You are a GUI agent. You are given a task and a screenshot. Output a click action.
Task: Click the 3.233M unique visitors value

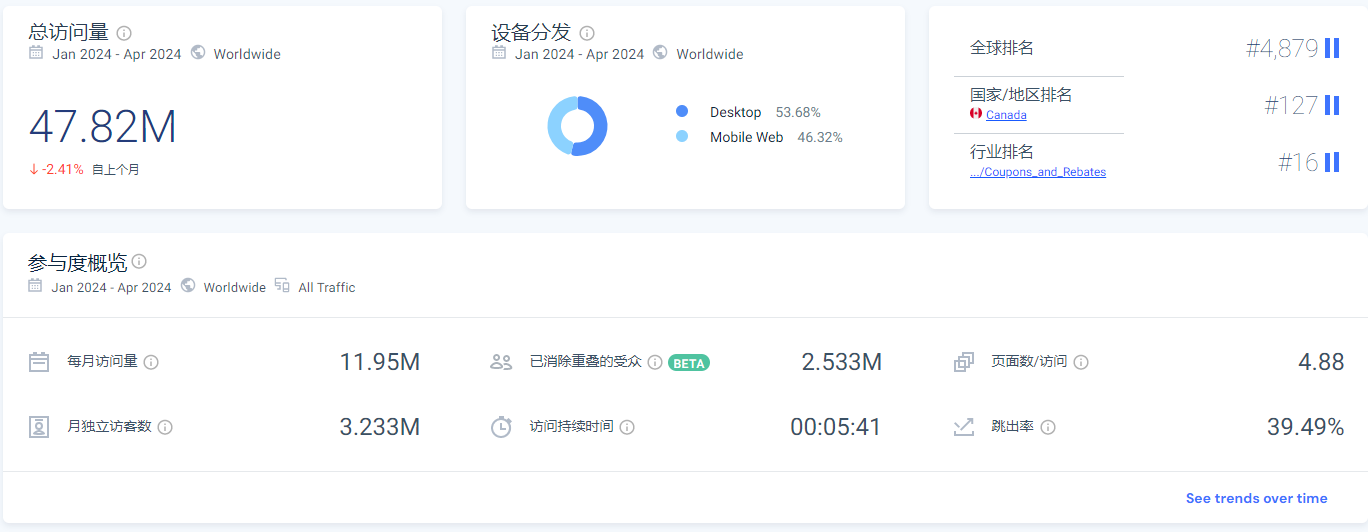(x=380, y=427)
